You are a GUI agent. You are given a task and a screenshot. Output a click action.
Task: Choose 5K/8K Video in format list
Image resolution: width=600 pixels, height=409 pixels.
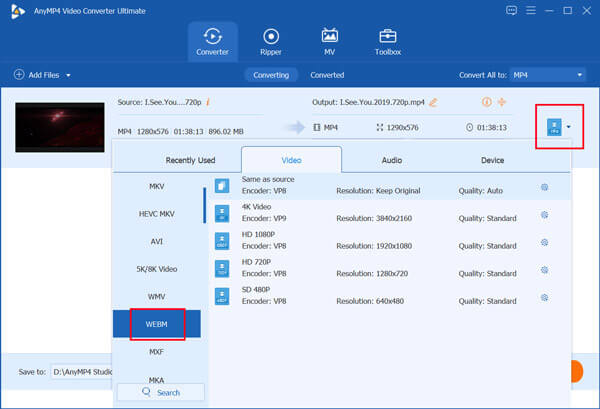click(157, 269)
